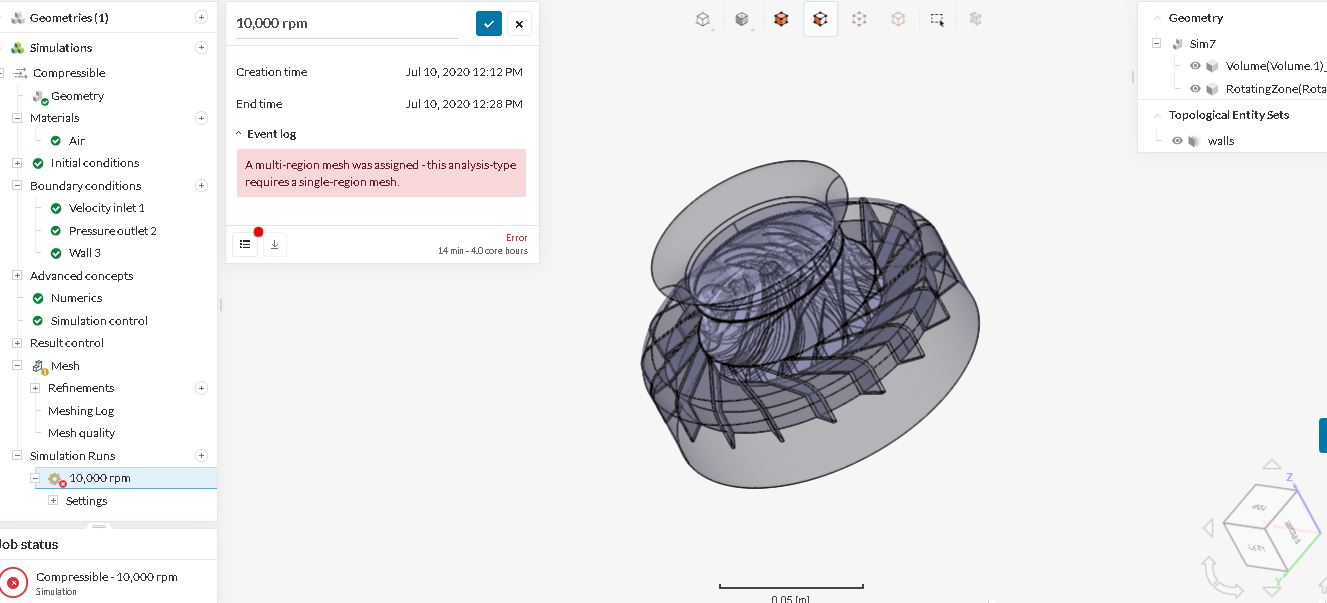Open the Air material

[x=77, y=141]
